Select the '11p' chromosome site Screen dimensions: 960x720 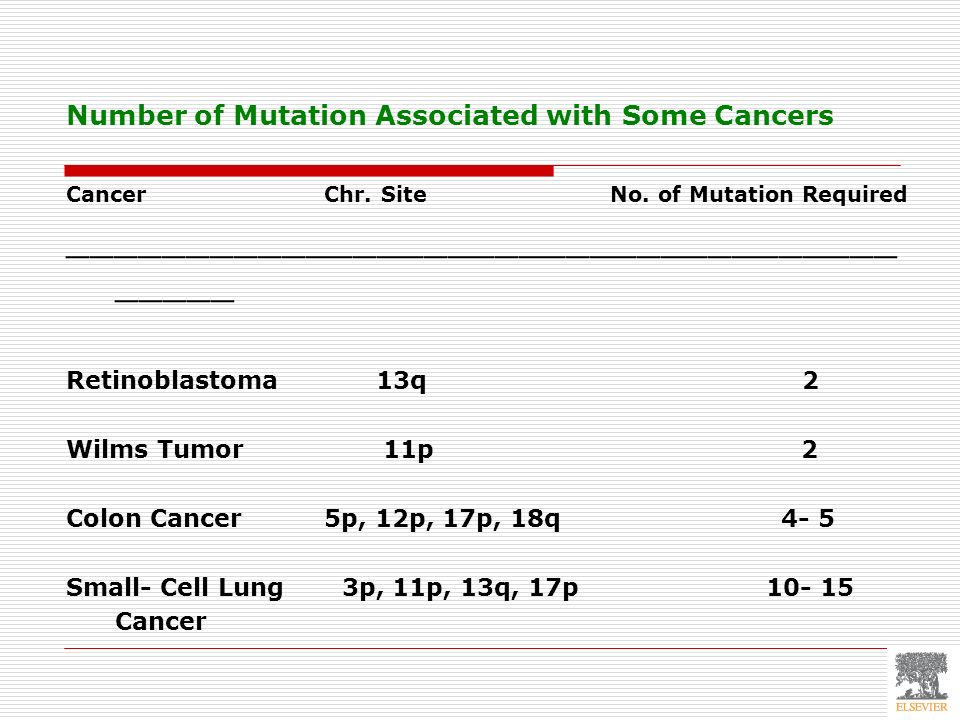(408, 451)
